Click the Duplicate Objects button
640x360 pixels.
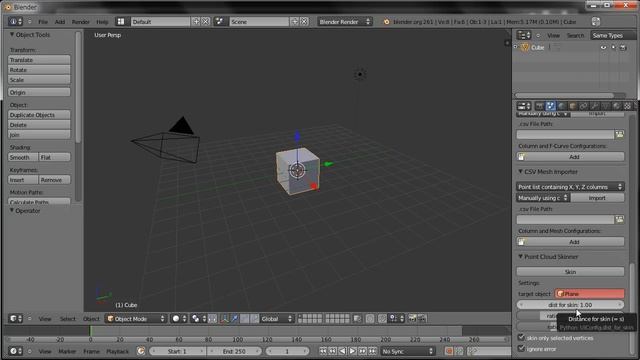point(39,115)
